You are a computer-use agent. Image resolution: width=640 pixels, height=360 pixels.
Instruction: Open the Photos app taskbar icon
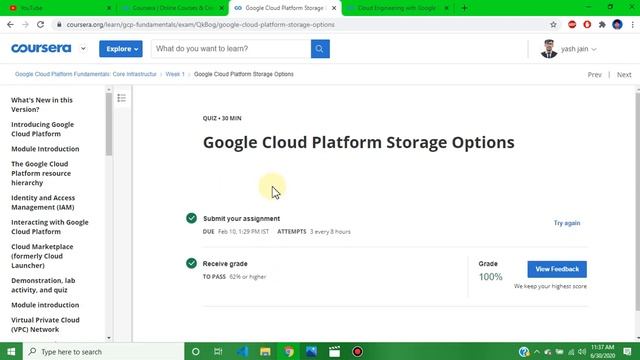(311, 351)
